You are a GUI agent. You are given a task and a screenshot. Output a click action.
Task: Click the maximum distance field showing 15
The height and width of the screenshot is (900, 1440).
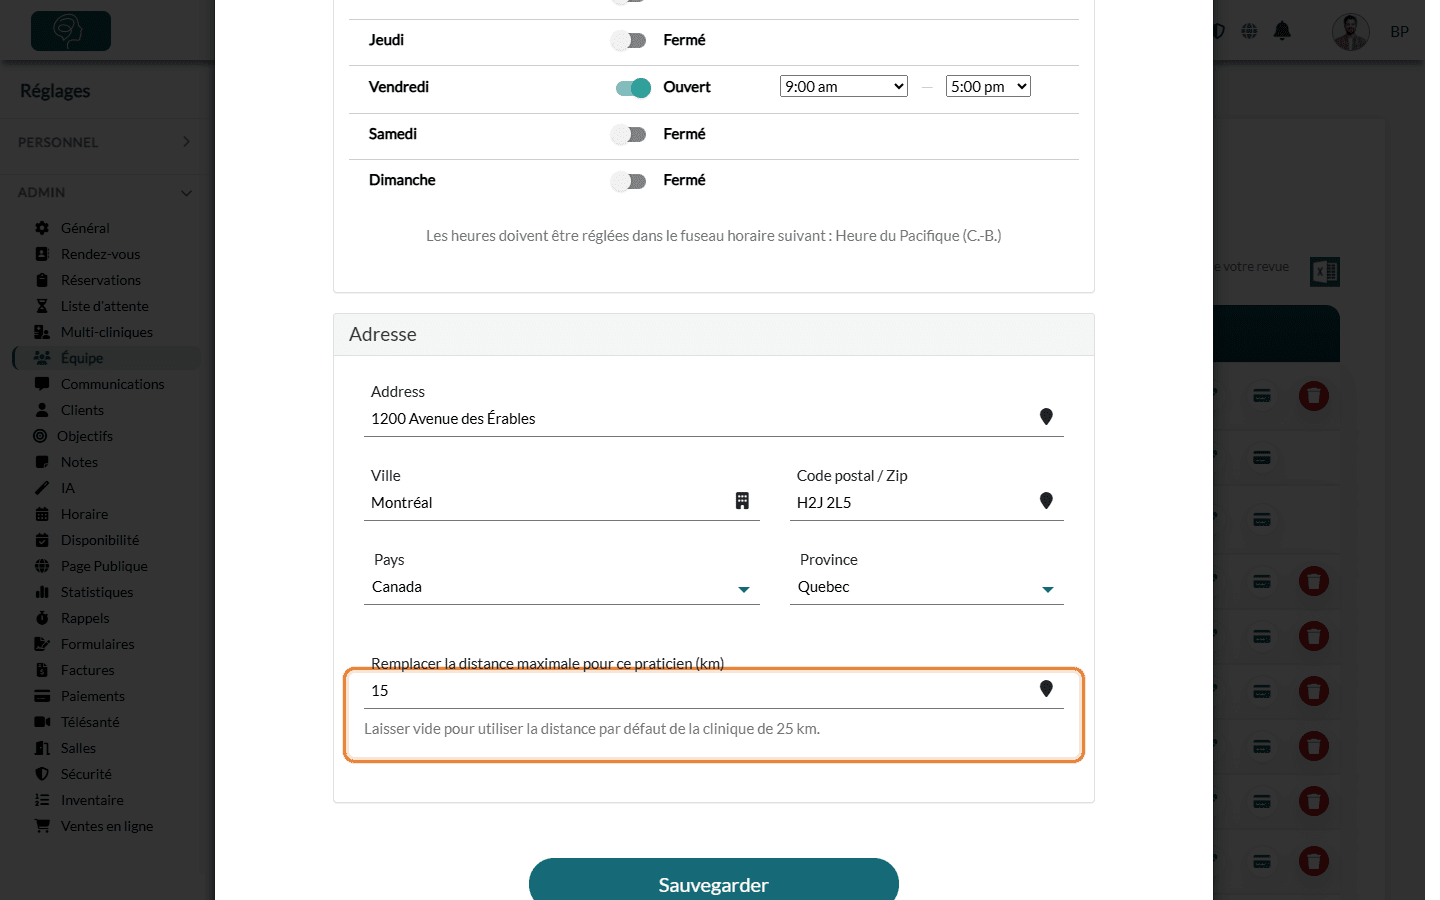pos(714,690)
